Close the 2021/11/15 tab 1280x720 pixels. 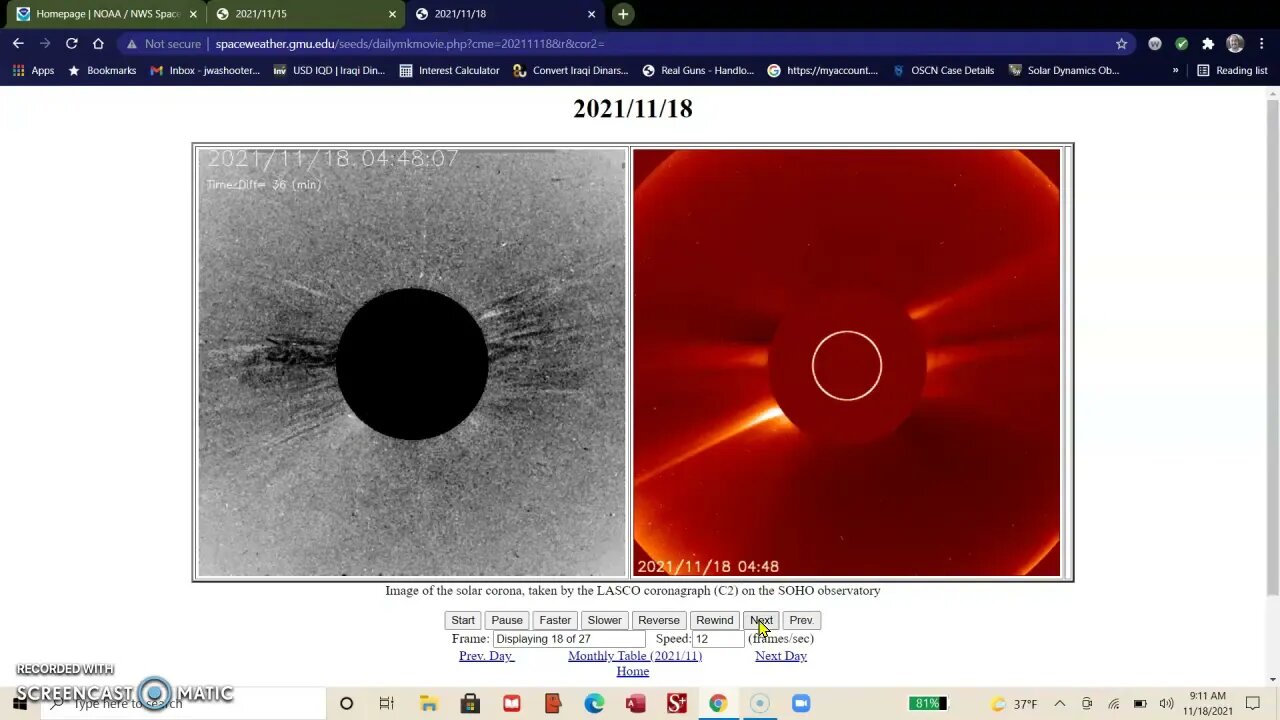[393, 14]
